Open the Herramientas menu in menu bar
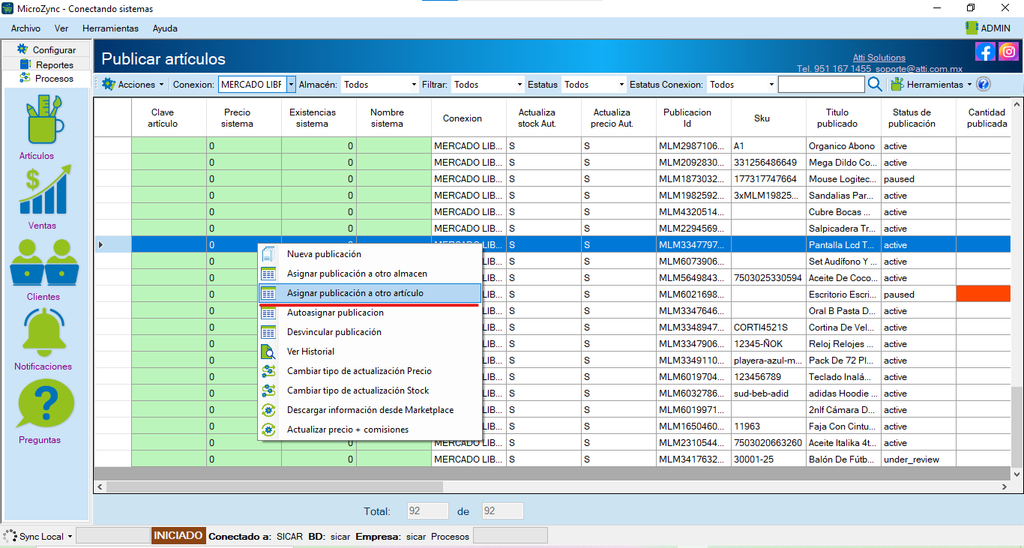 click(110, 28)
